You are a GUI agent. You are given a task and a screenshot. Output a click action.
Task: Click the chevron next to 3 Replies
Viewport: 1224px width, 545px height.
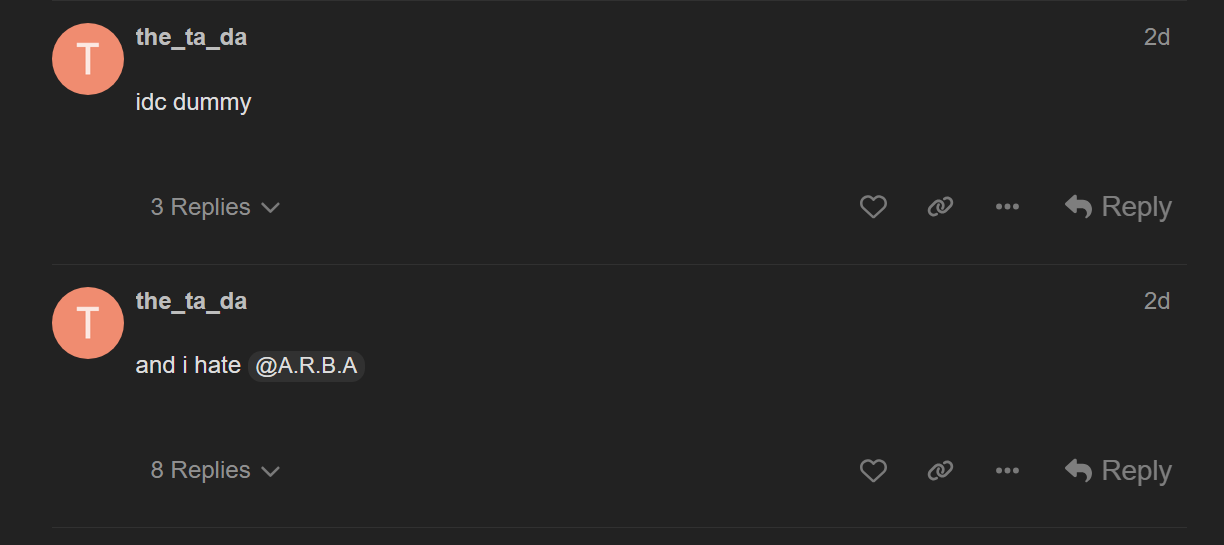[270, 208]
